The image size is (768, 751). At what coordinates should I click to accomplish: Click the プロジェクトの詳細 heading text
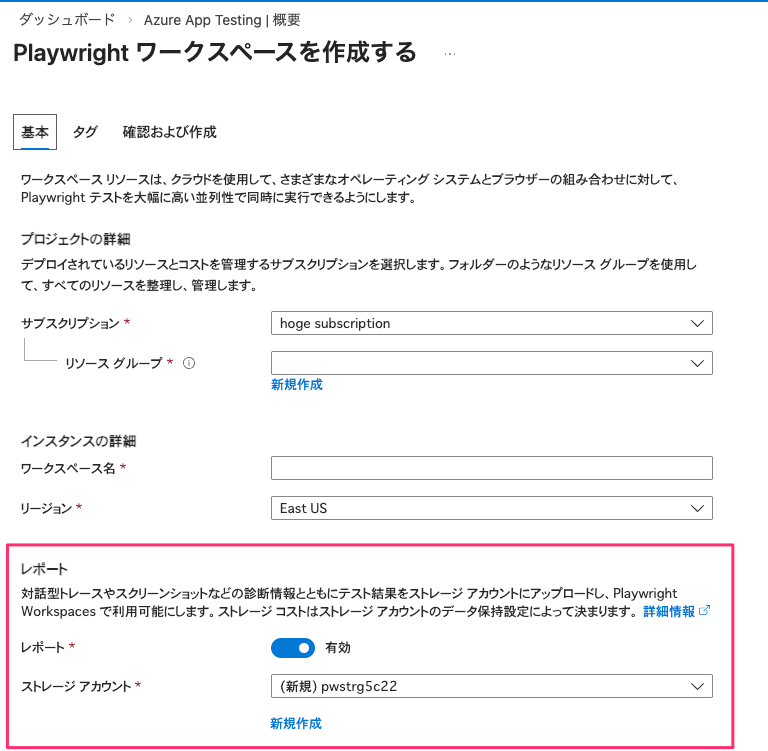(75, 239)
